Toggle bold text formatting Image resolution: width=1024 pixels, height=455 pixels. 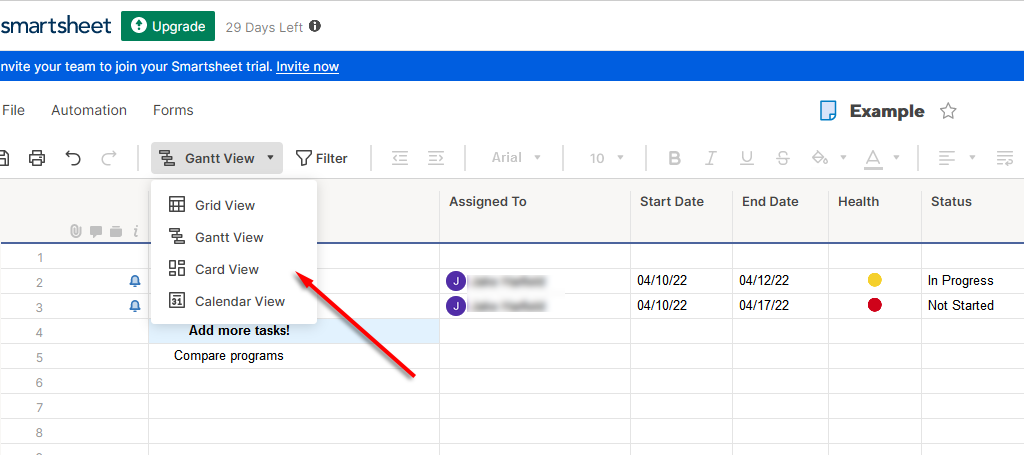click(x=674, y=158)
